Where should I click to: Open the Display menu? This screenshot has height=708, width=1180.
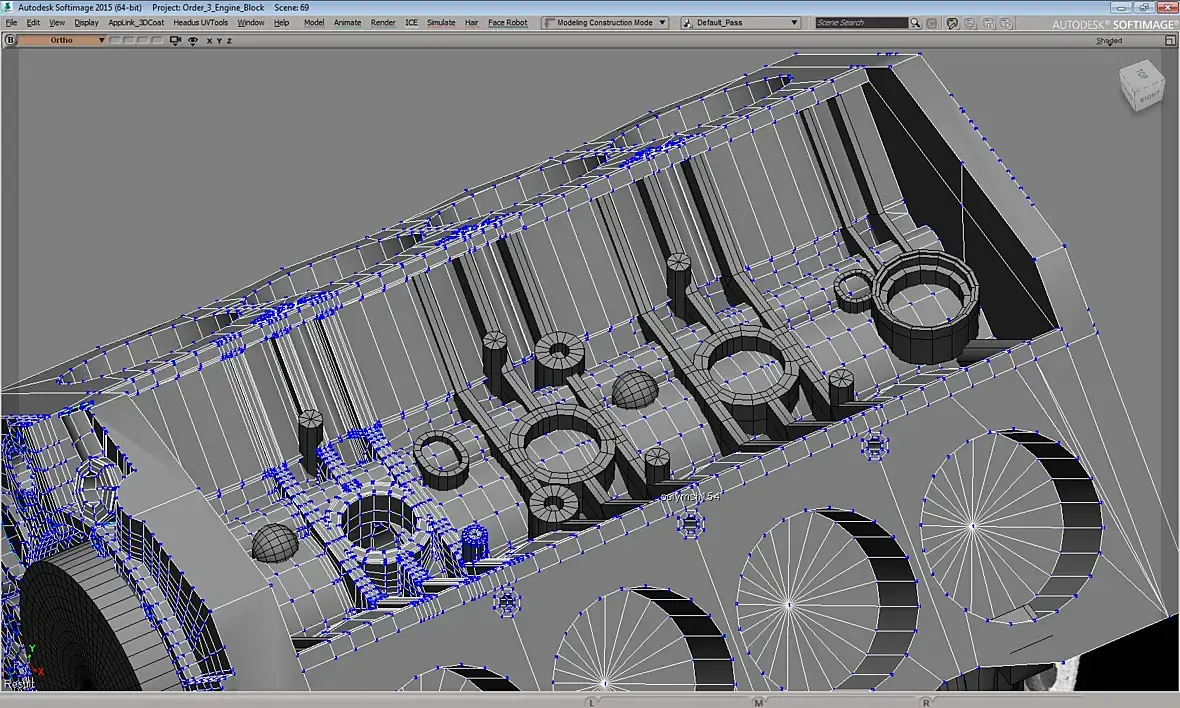(x=86, y=22)
